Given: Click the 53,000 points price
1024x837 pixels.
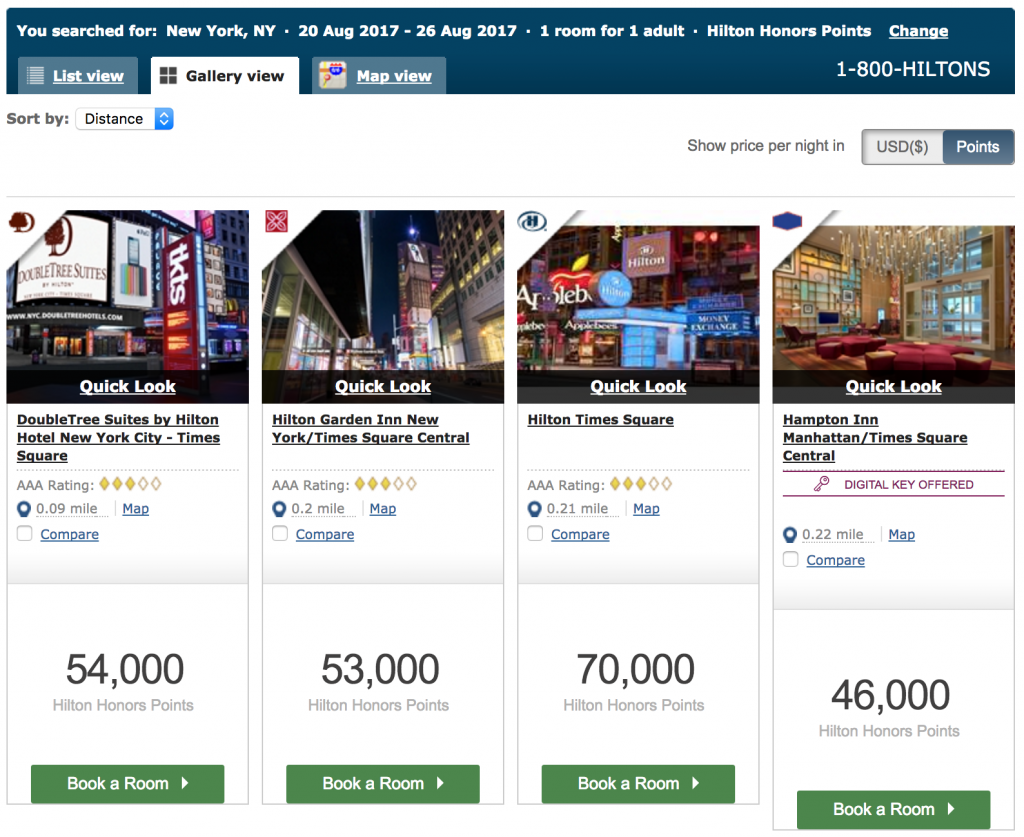Looking at the screenshot, I should click(380, 669).
